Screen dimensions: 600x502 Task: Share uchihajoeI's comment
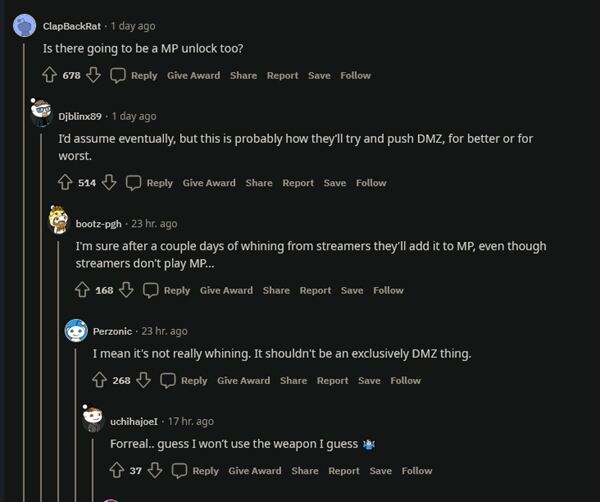click(x=305, y=470)
